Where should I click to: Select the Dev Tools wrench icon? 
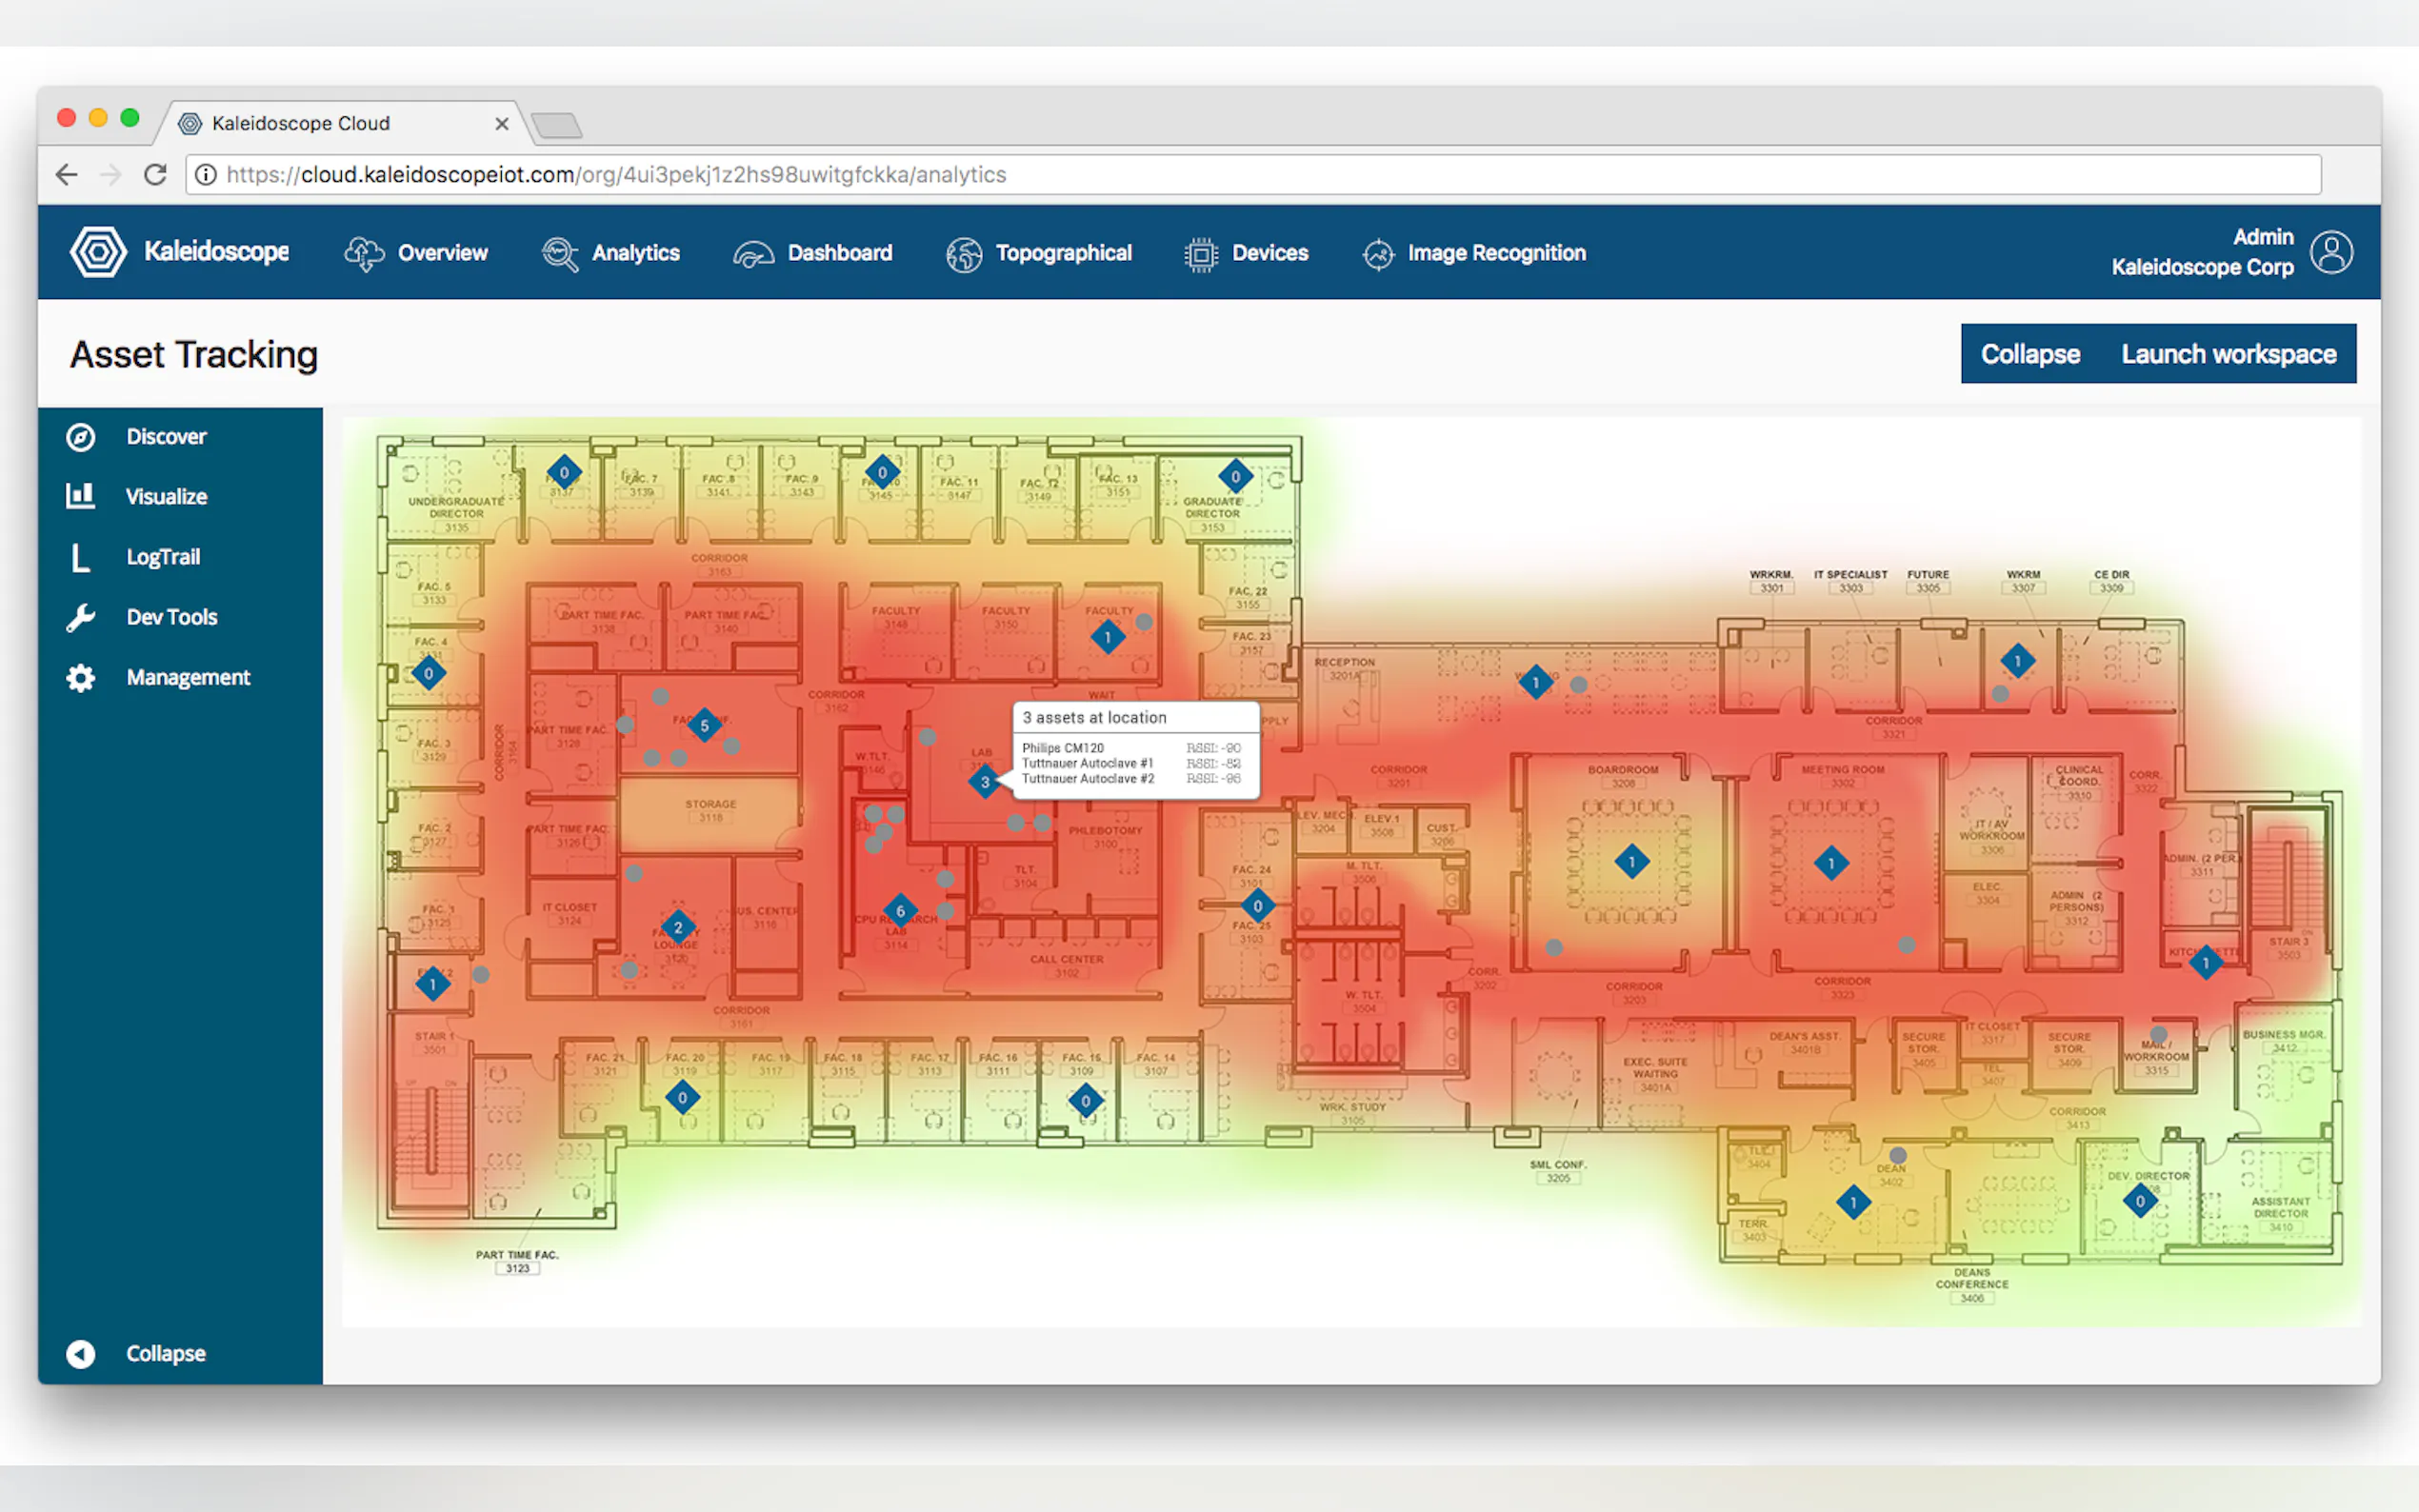(81, 617)
